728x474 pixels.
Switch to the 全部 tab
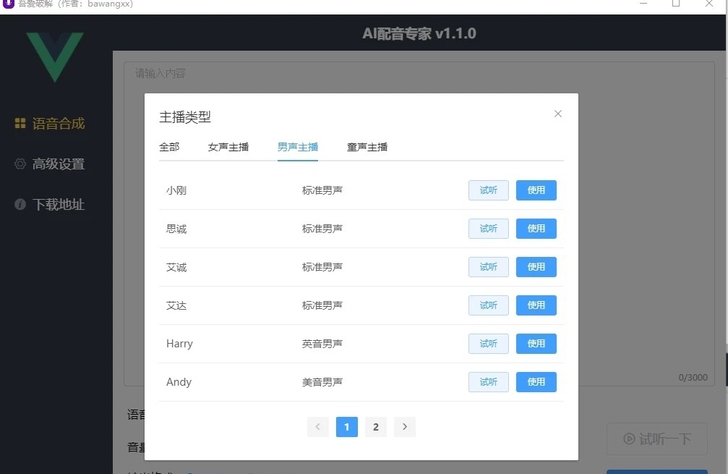coord(169,147)
